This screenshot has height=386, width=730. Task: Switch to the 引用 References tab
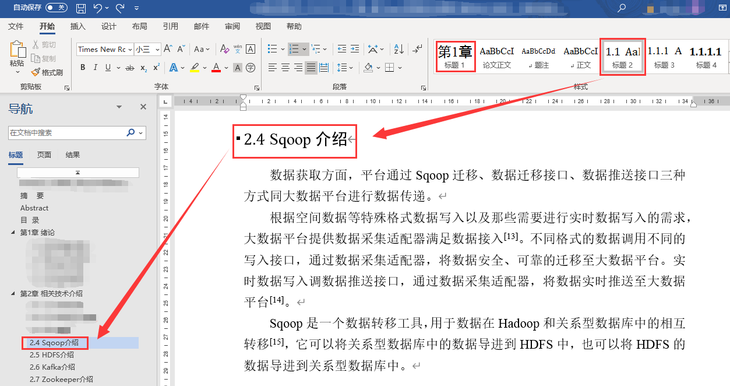point(170,27)
